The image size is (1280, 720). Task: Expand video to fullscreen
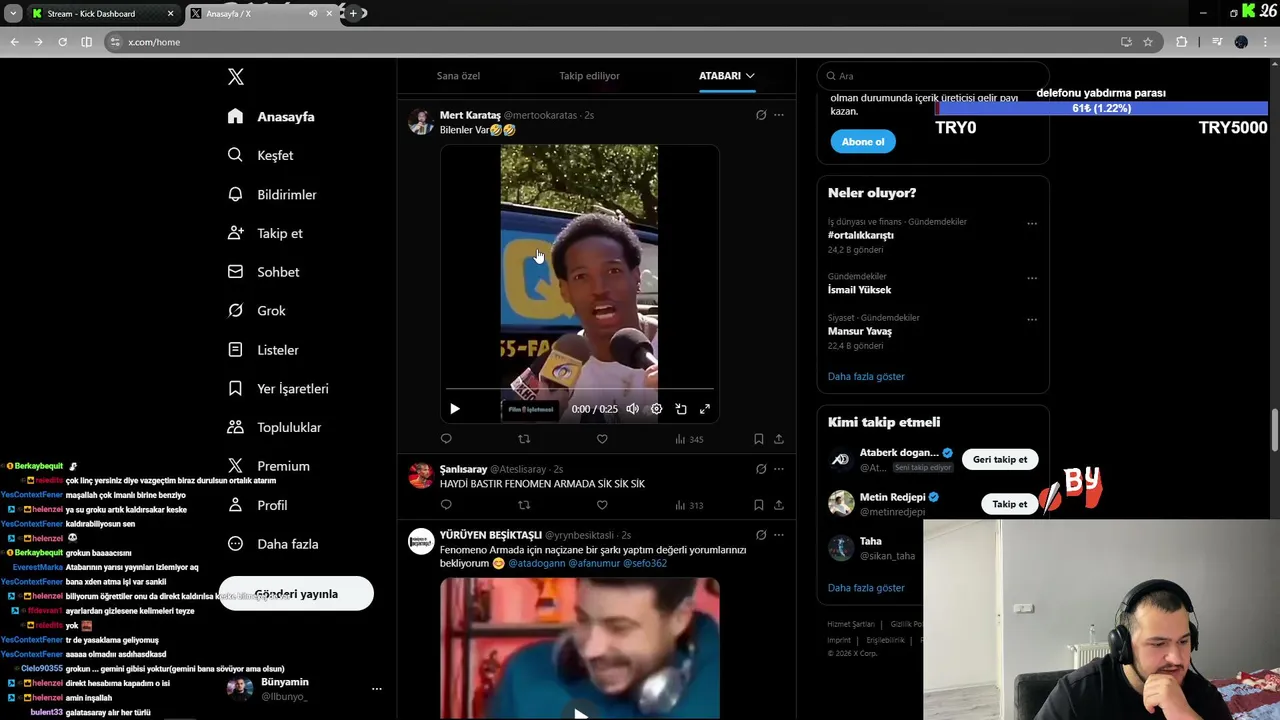(705, 409)
